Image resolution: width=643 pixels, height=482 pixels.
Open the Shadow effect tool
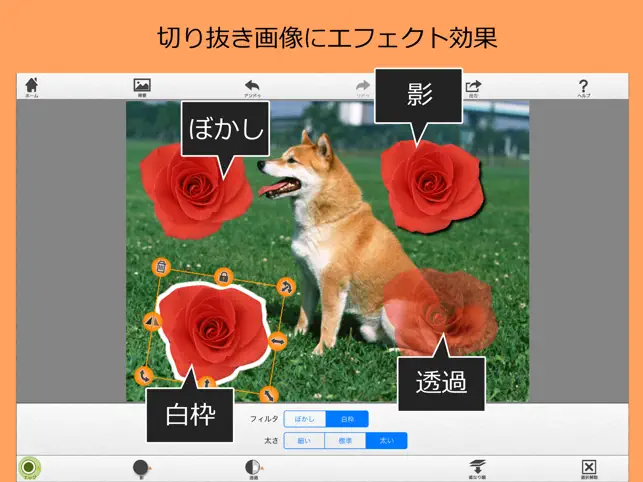141,468
